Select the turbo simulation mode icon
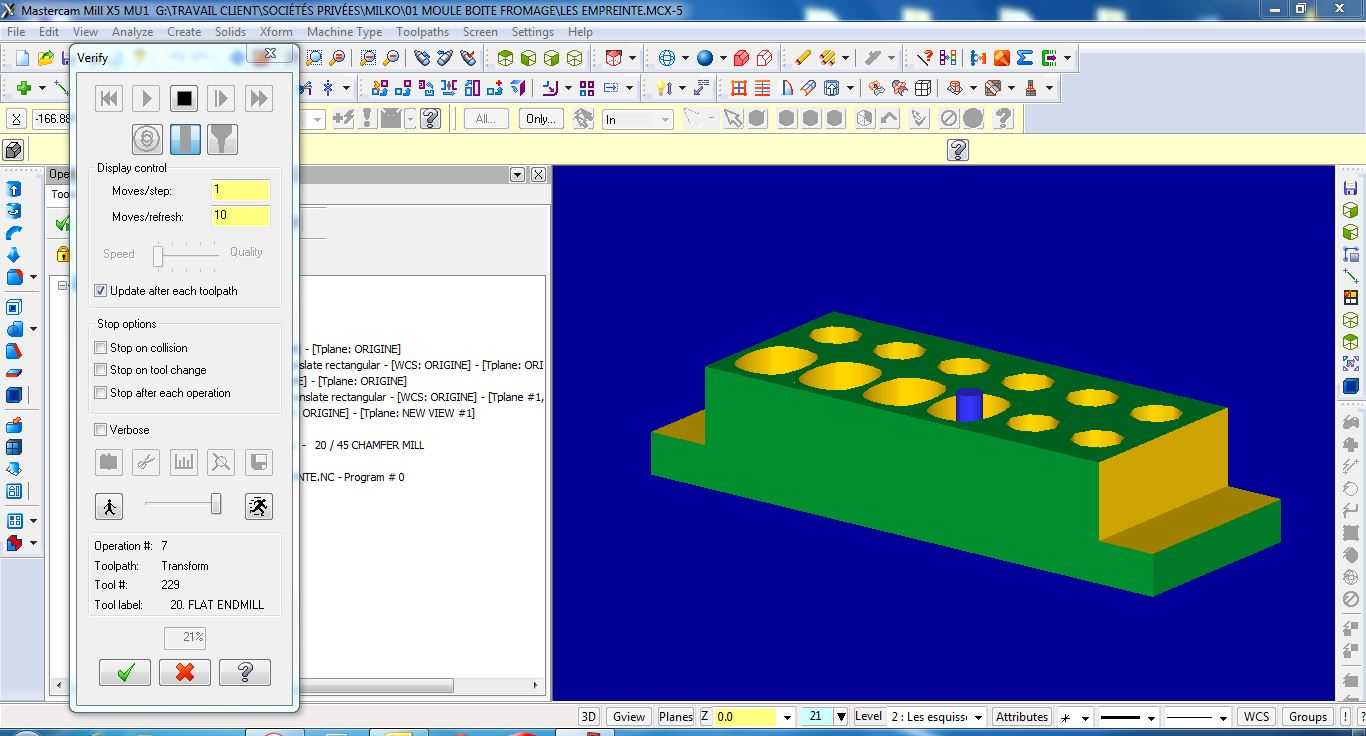The image size is (1366, 736). pos(147,139)
